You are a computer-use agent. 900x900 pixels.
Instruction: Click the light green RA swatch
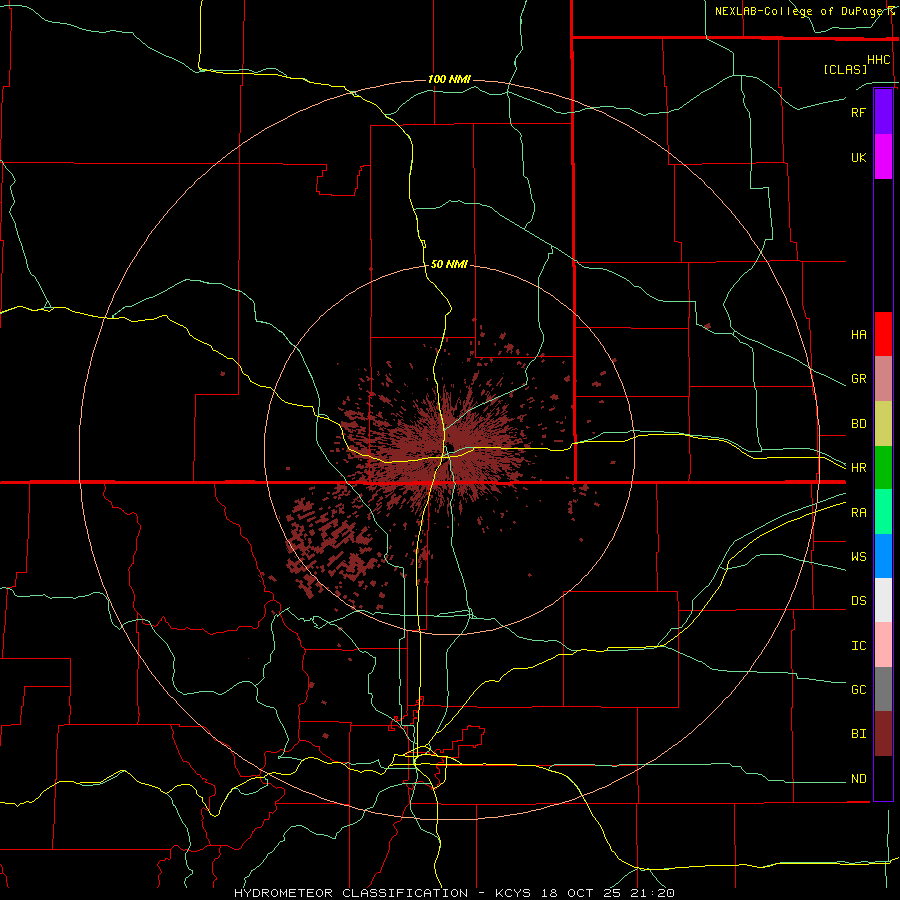883,512
